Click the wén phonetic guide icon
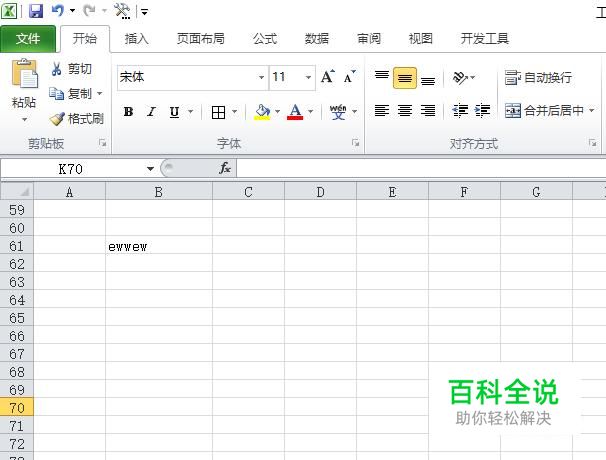 point(338,112)
